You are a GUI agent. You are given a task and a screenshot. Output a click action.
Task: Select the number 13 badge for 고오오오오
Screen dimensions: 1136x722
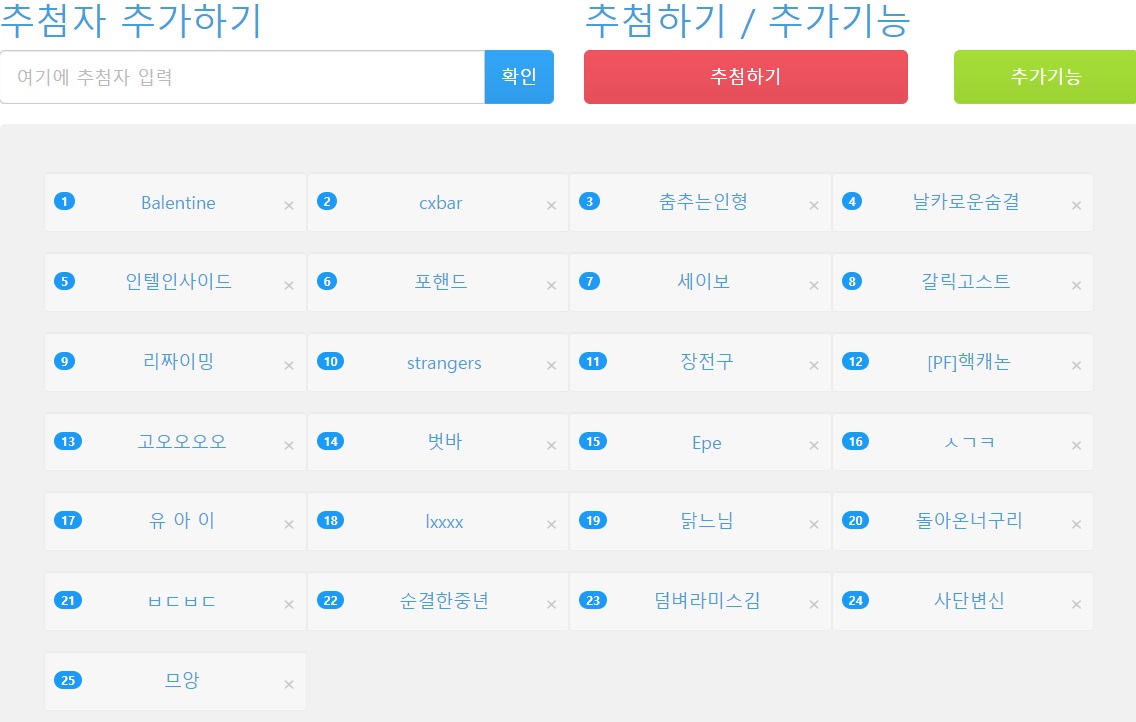(69, 442)
